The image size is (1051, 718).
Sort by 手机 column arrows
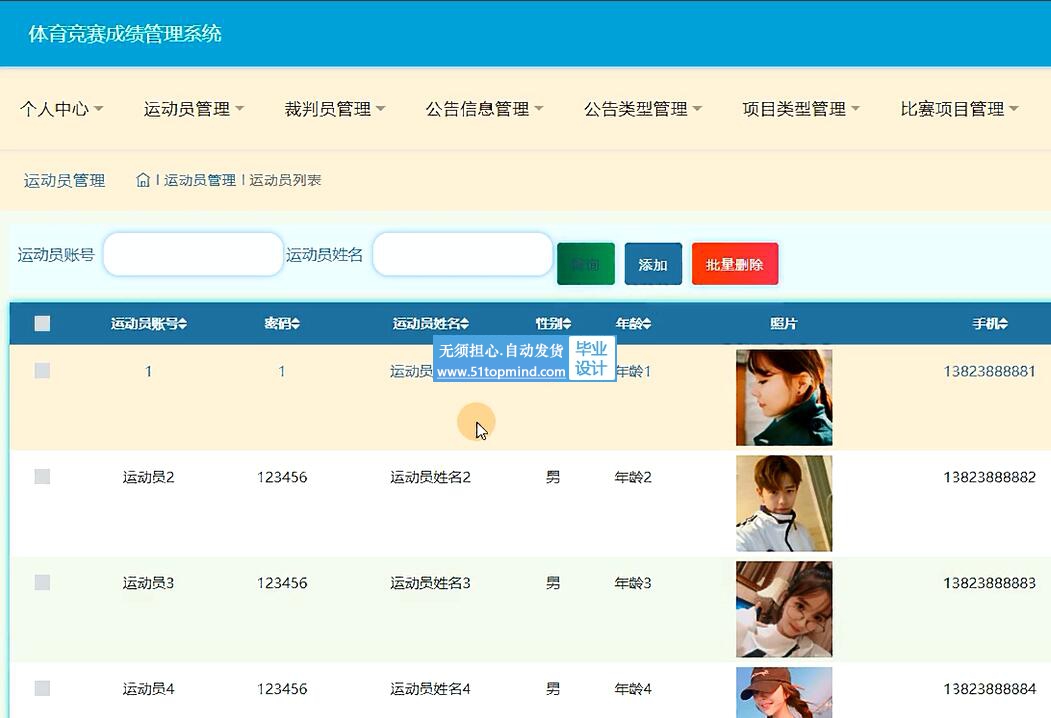pos(1003,324)
